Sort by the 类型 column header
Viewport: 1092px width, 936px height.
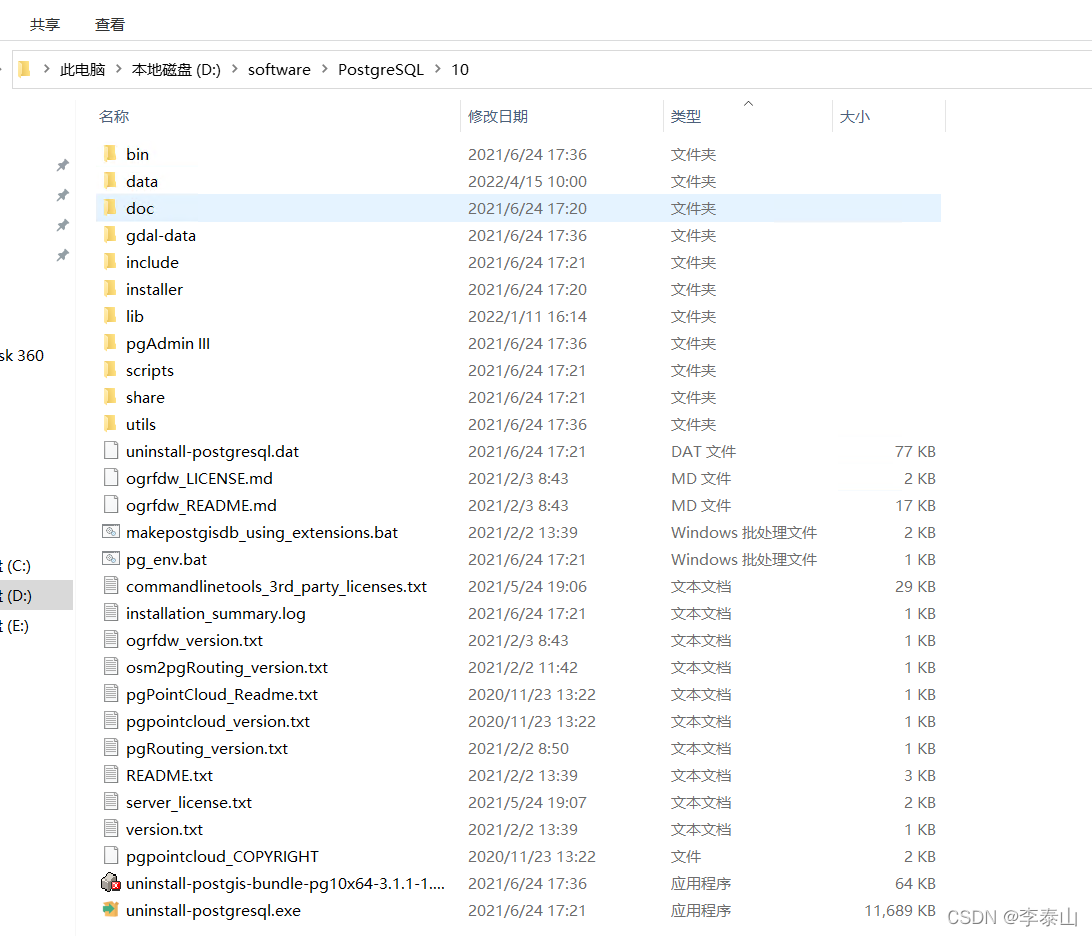[x=685, y=116]
